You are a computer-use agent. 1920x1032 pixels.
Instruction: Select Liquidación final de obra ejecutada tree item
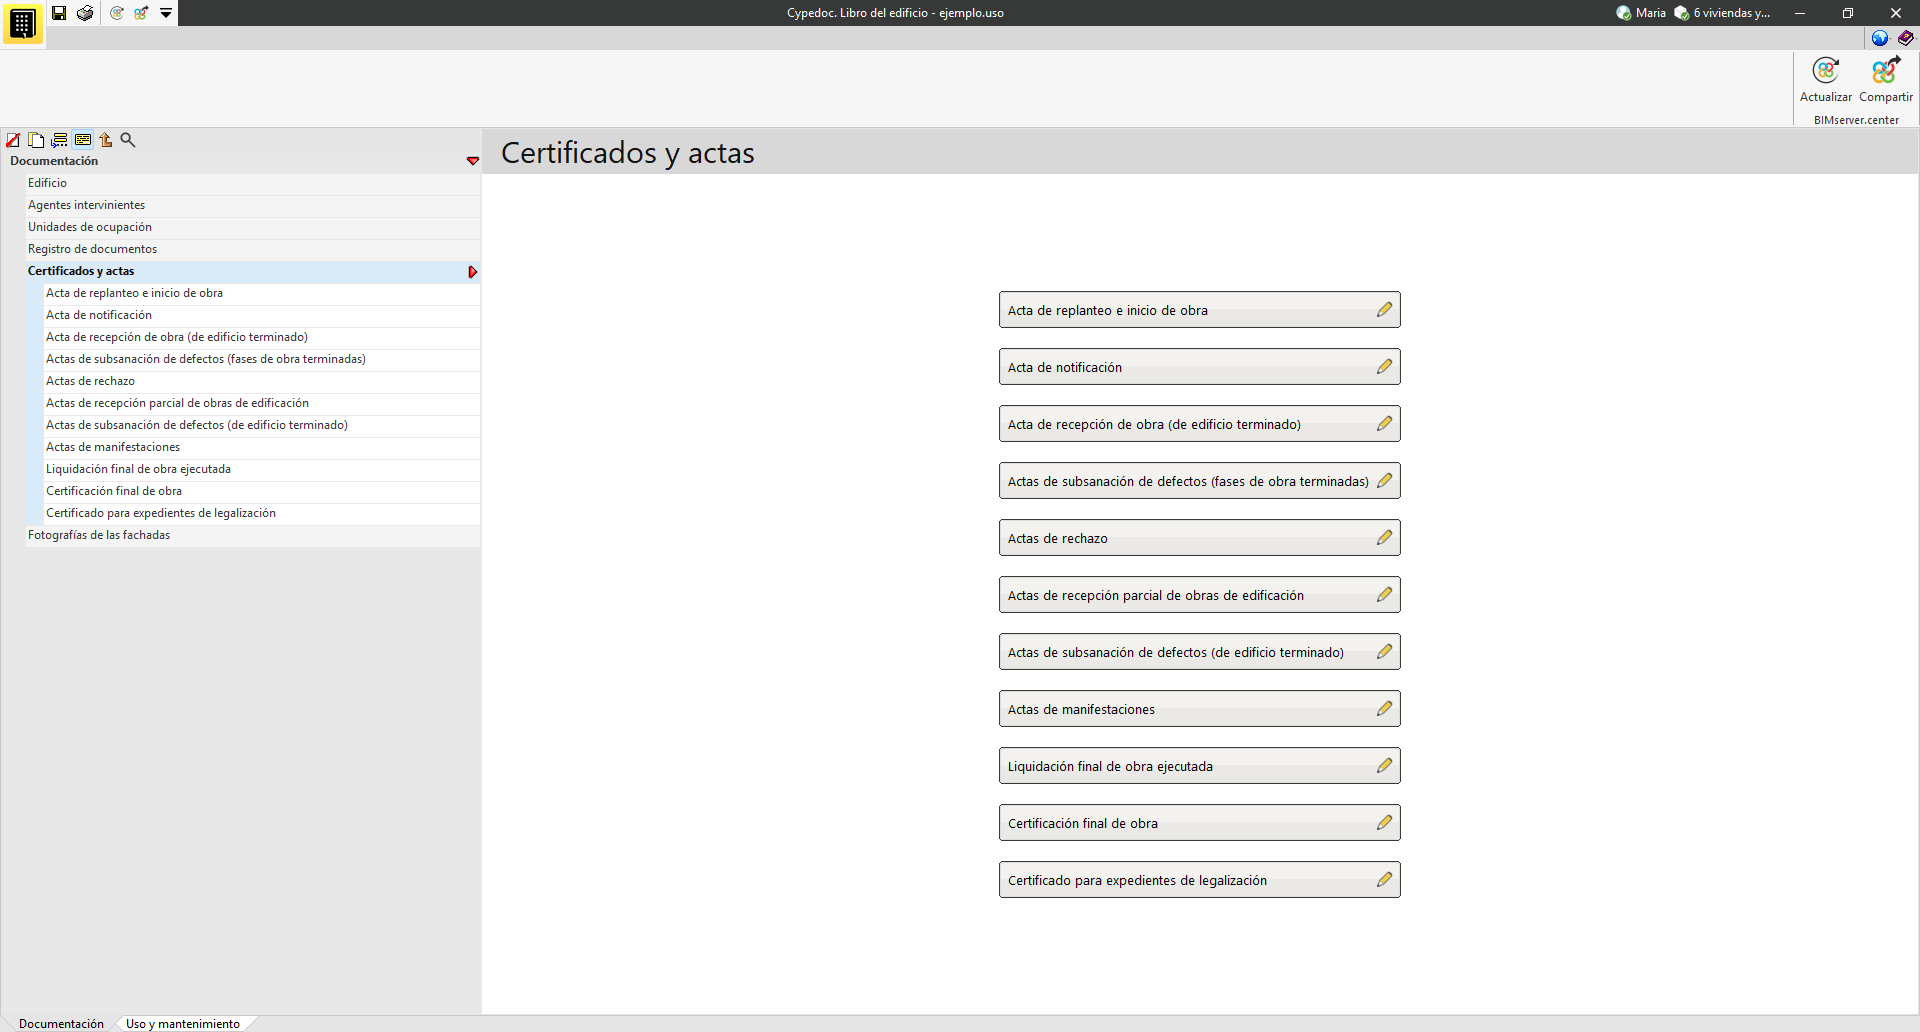click(x=263, y=469)
